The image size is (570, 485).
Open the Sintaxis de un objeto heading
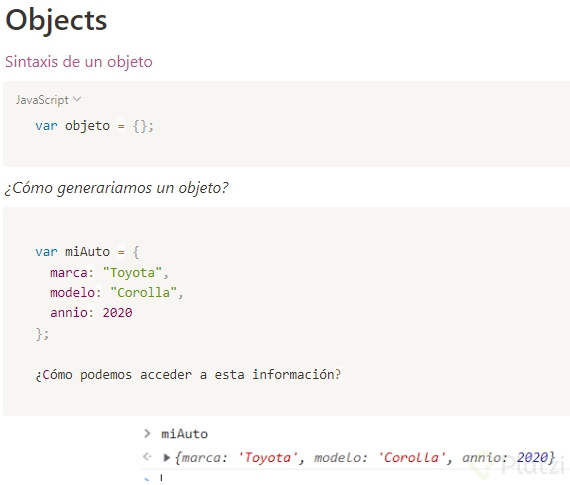point(79,61)
